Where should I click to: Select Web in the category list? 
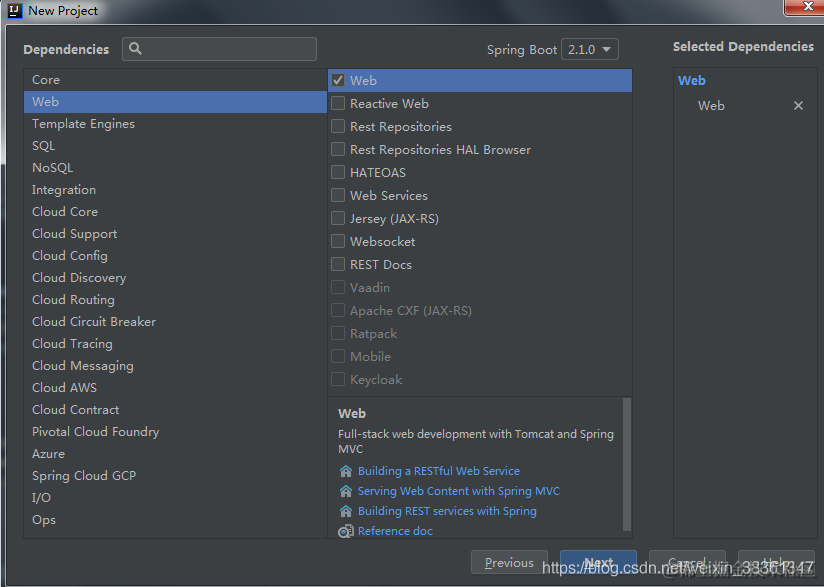[x=175, y=102]
